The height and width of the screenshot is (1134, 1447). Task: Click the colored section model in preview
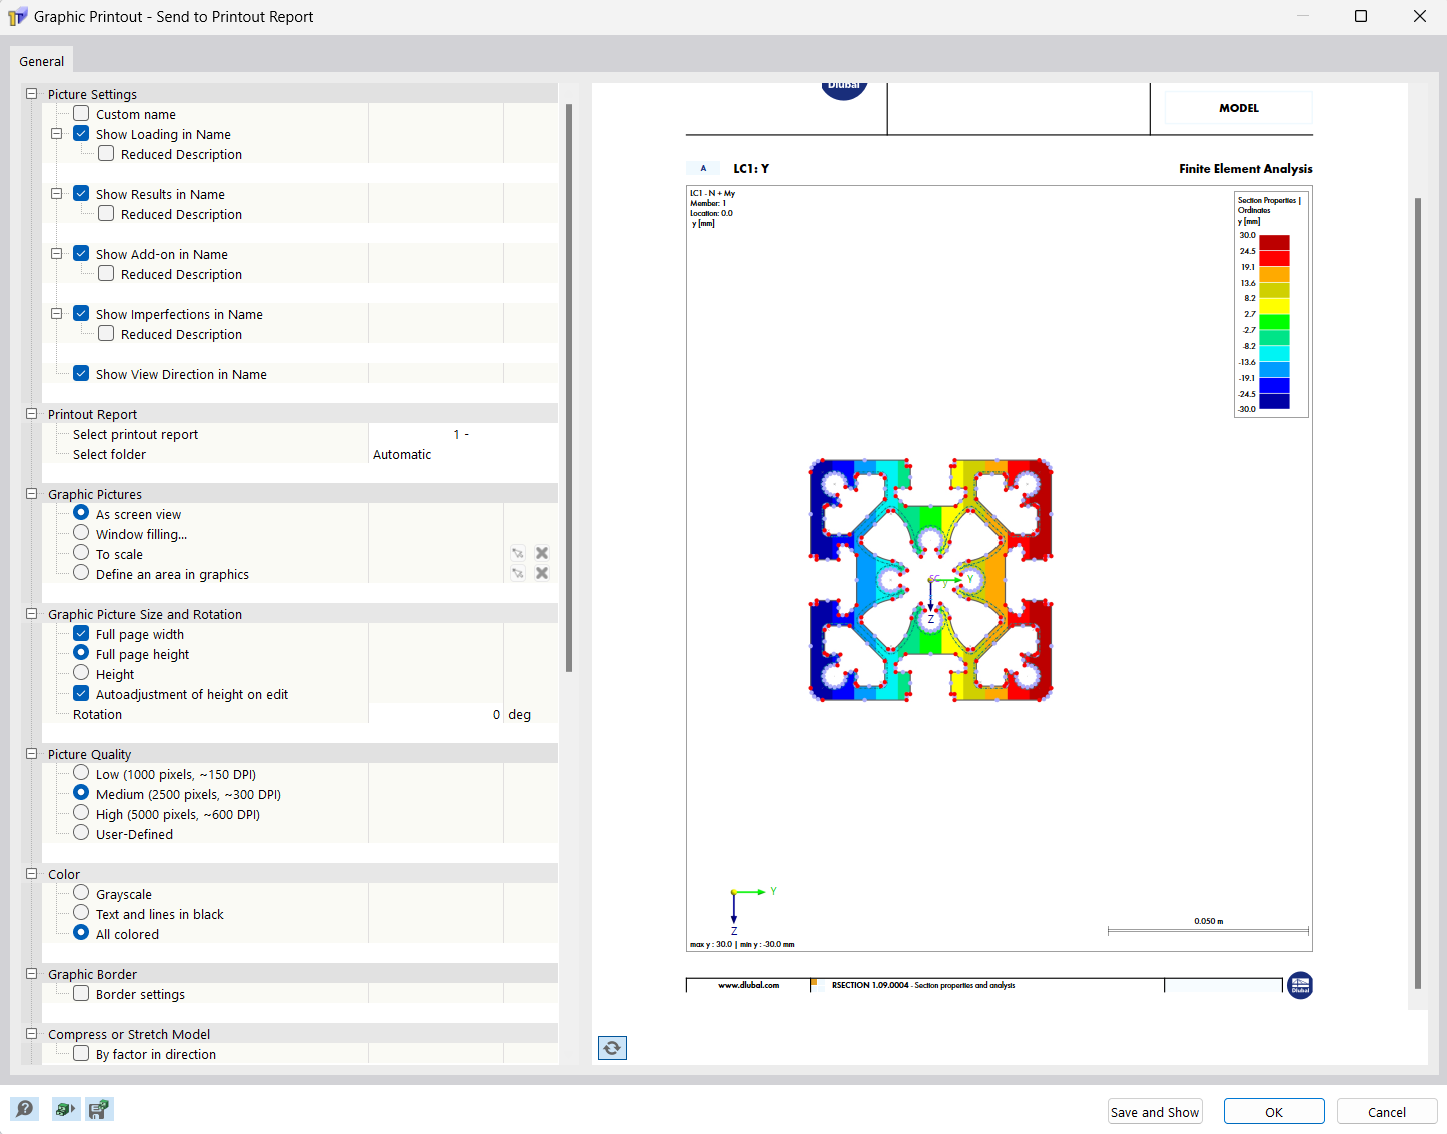coord(931,580)
